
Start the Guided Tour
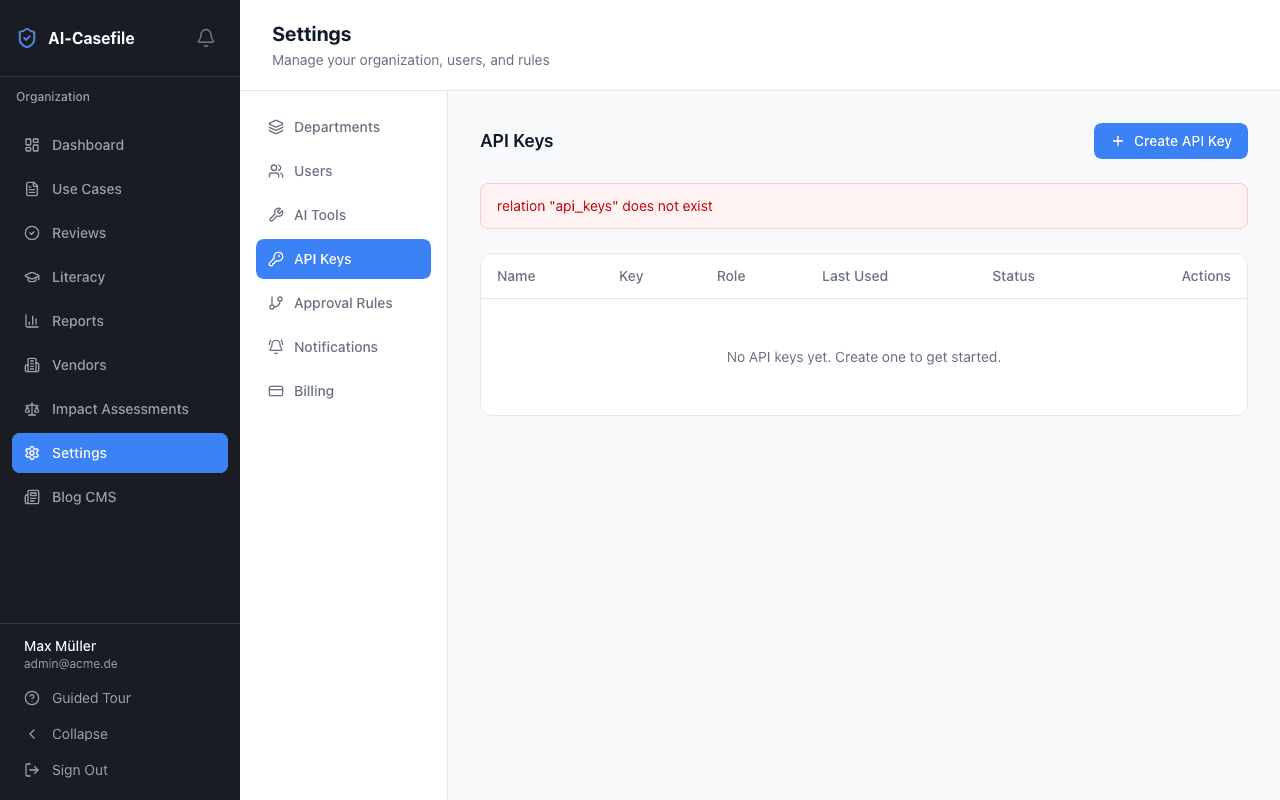91,698
